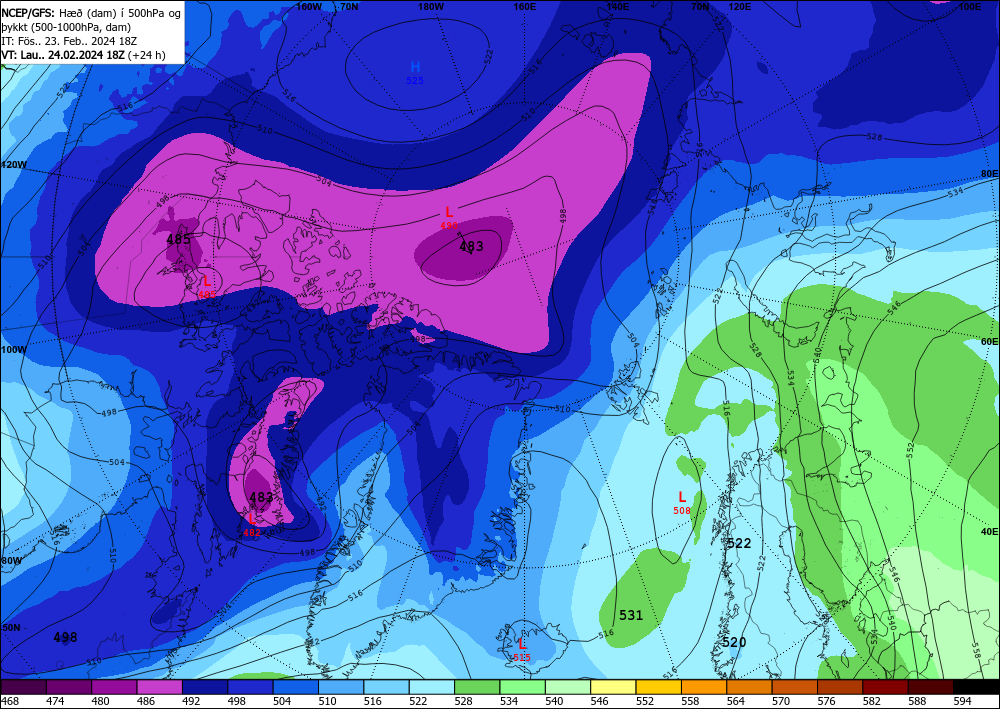Image resolution: width=1000 pixels, height=709 pixels.
Task: Click the 558 orange legend swatch
Action: tap(703, 687)
